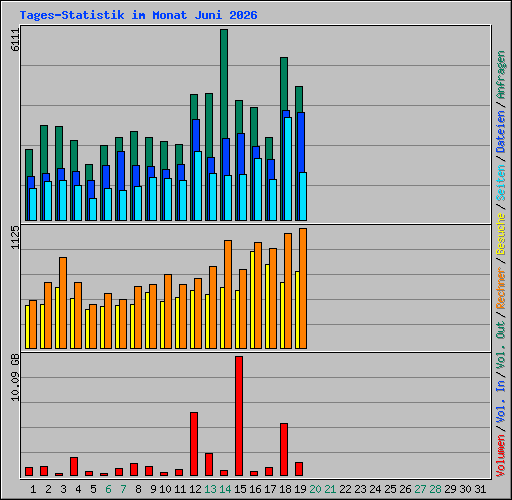Click the 10.09 GB axis label

pyautogui.click(x=15, y=377)
